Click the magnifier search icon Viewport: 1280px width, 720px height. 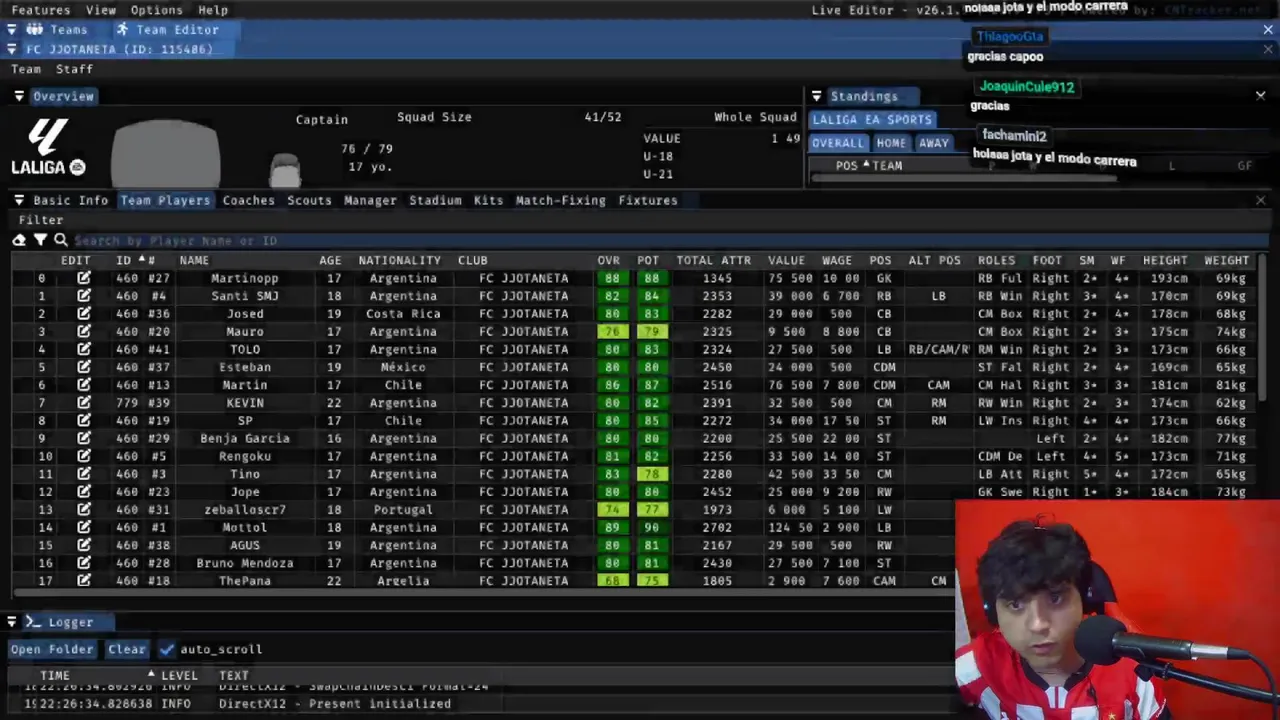(61, 240)
